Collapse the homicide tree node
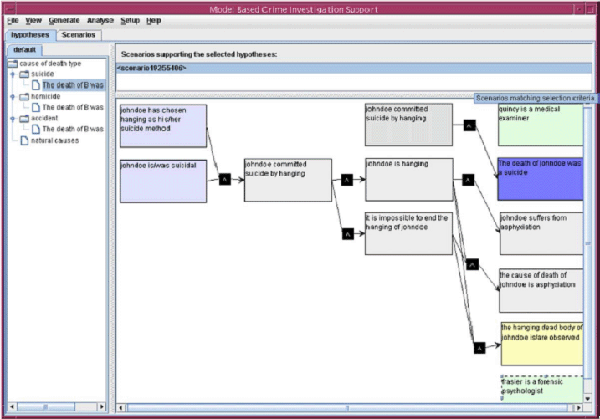The image size is (600, 419). (12, 96)
